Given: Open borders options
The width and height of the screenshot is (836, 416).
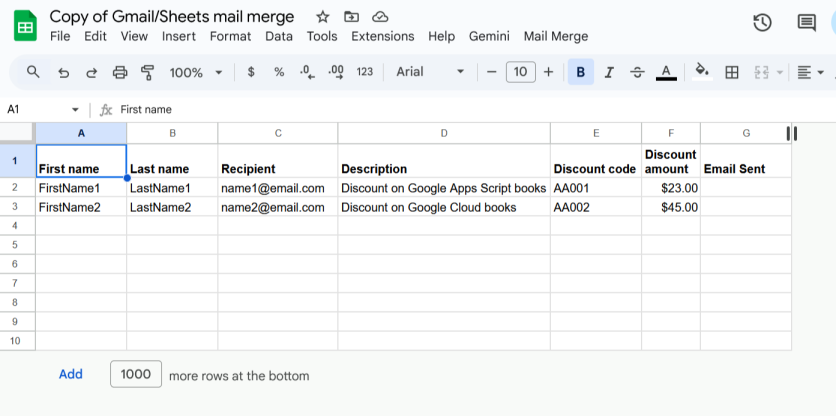Looking at the screenshot, I should point(732,73).
